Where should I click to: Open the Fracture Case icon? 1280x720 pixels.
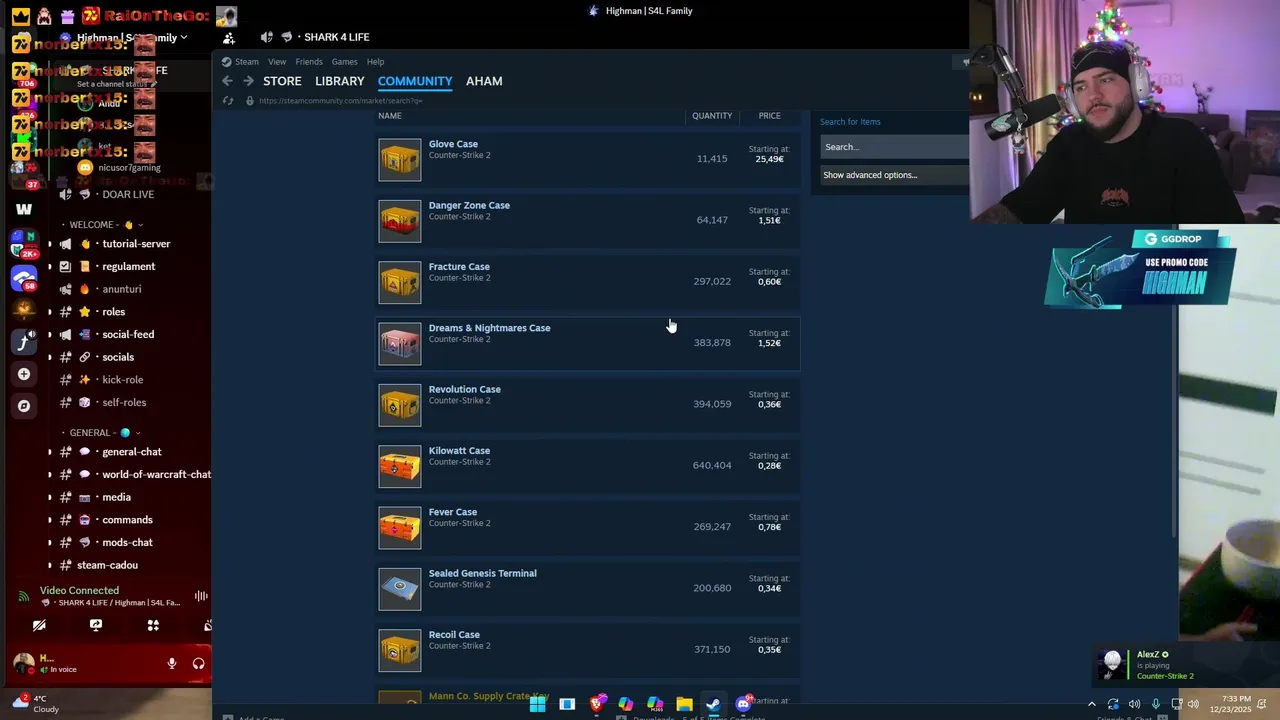point(400,282)
